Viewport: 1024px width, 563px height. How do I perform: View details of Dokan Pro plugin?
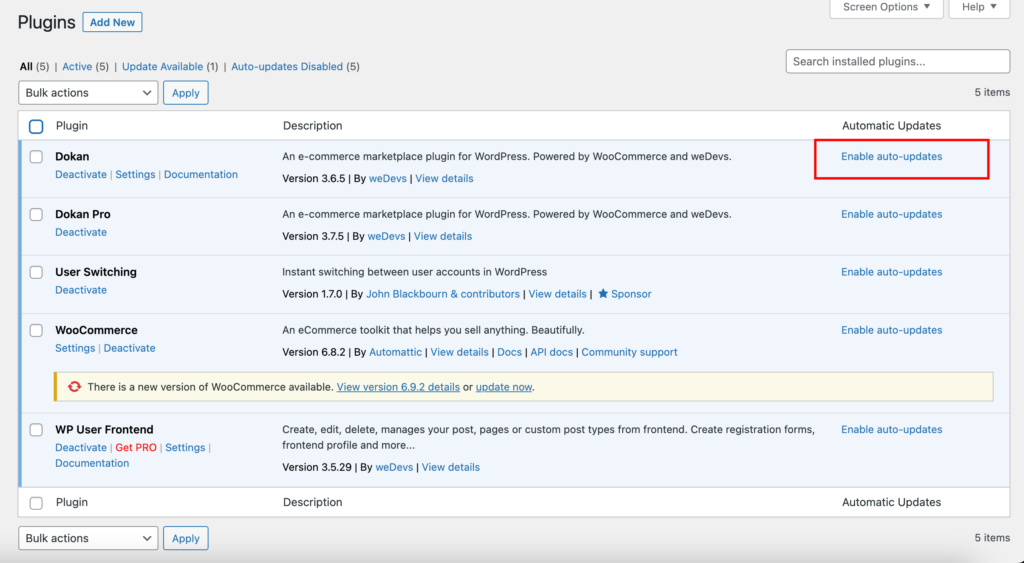(443, 236)
